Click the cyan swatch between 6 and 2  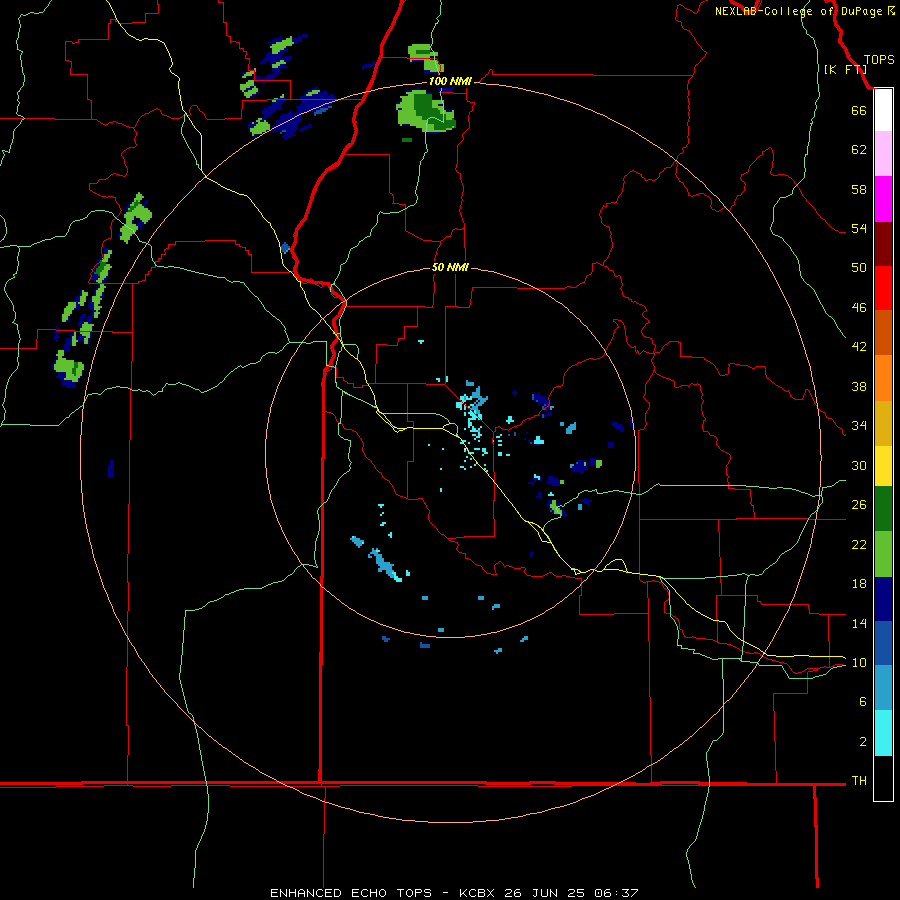pyautogui.click(x=883, y=733)
